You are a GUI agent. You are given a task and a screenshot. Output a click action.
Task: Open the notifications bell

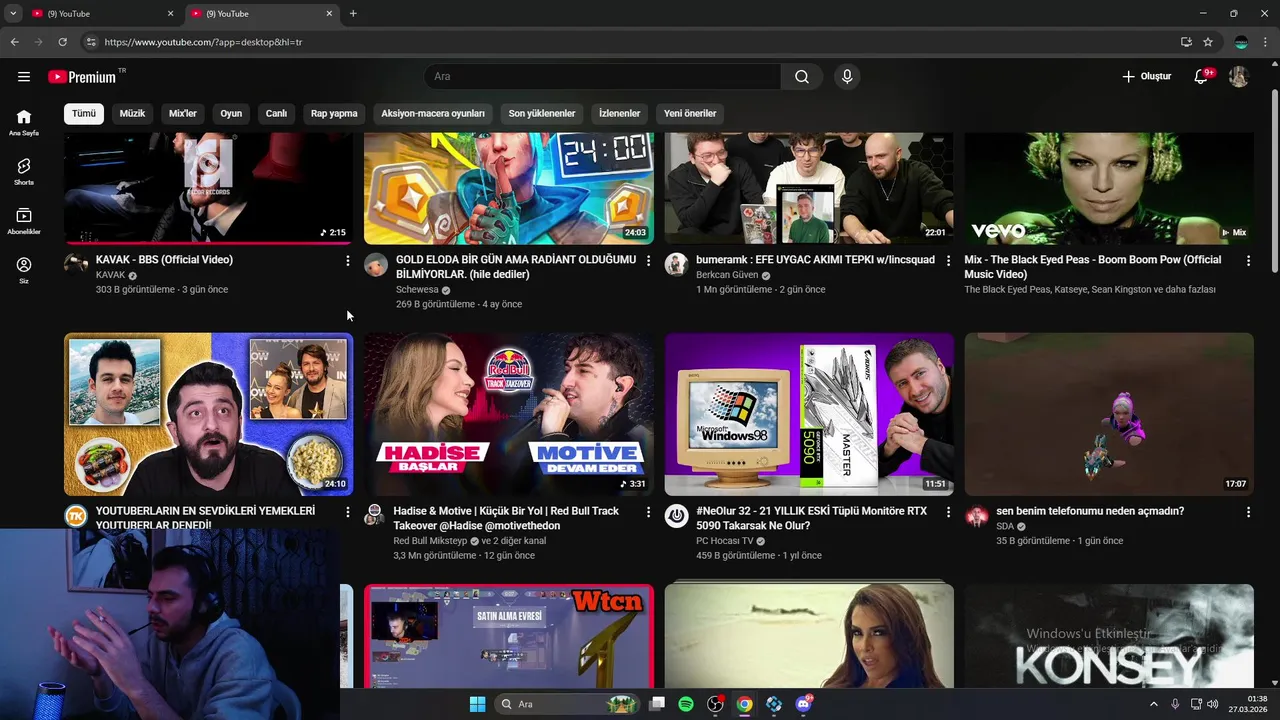(1202, 77)
